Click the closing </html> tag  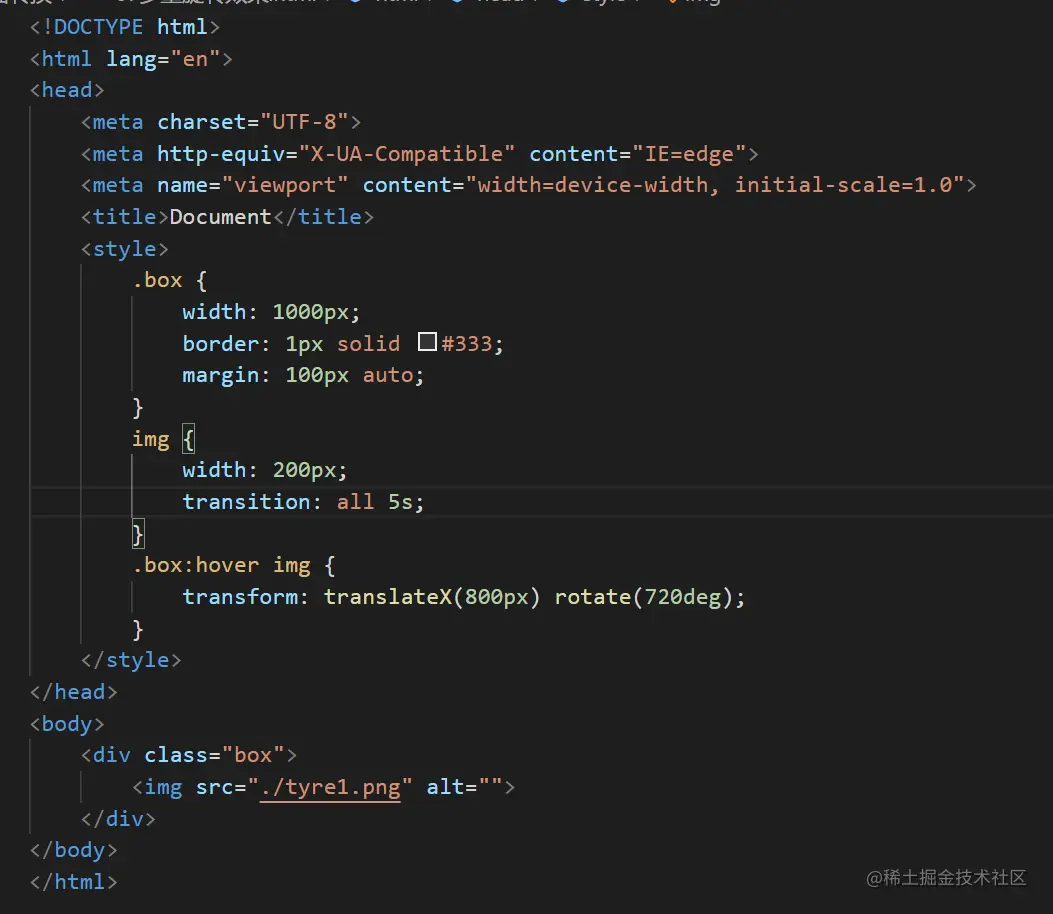(x=74, y=882)
